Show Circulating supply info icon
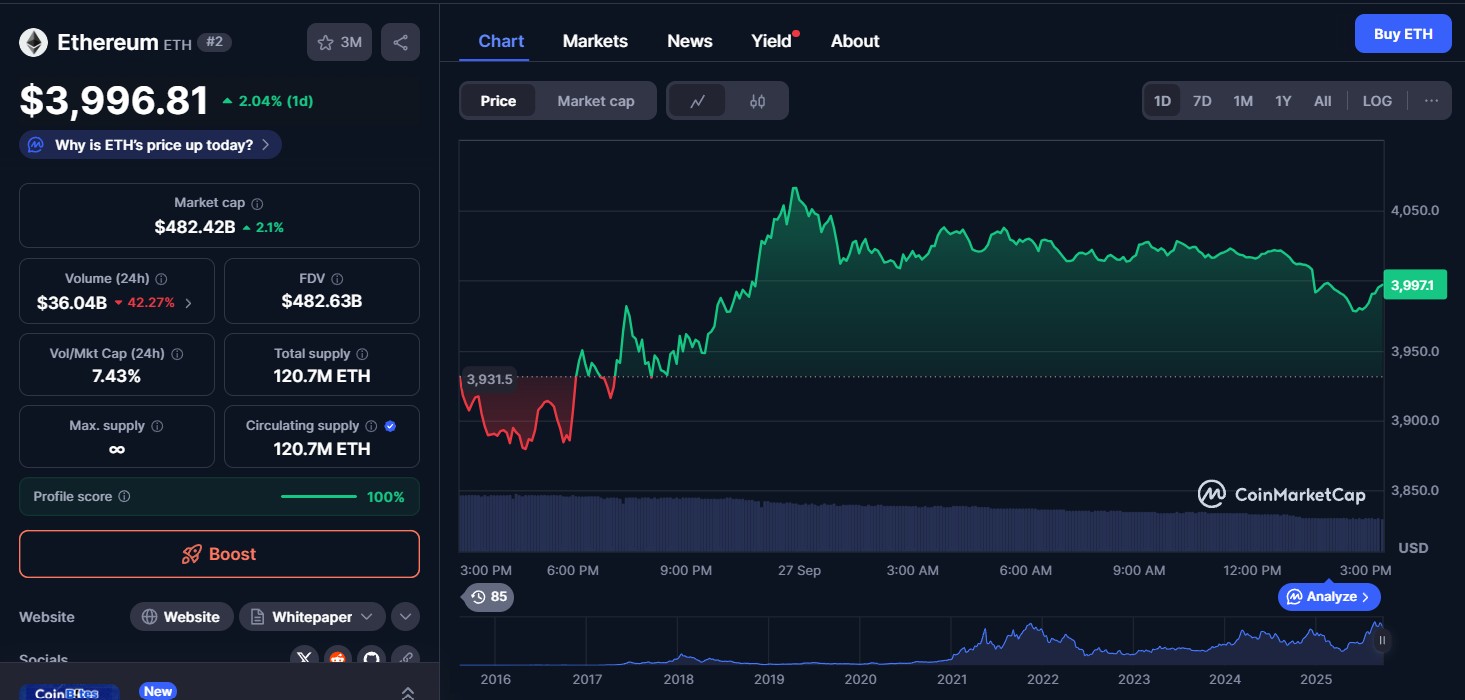 [x=371, y=426]
